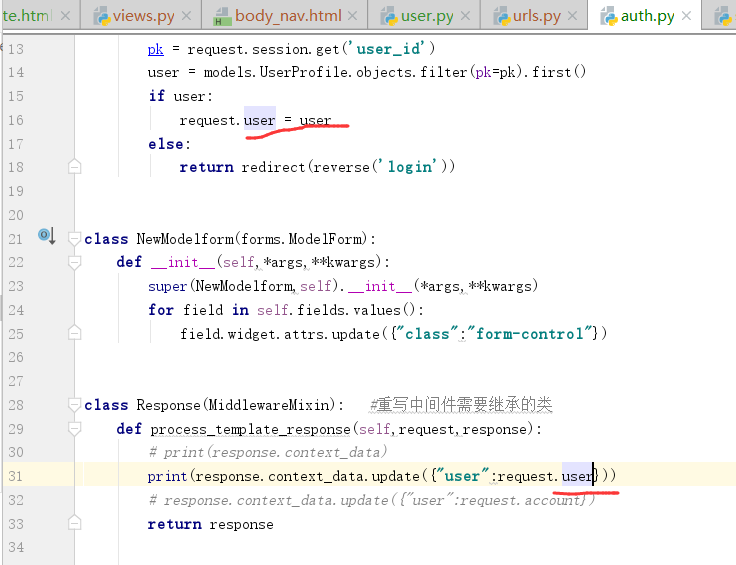Click "form-control" string on line 25
The width and height of the screenshot is (736, 565).
click(x=529, y=334)
